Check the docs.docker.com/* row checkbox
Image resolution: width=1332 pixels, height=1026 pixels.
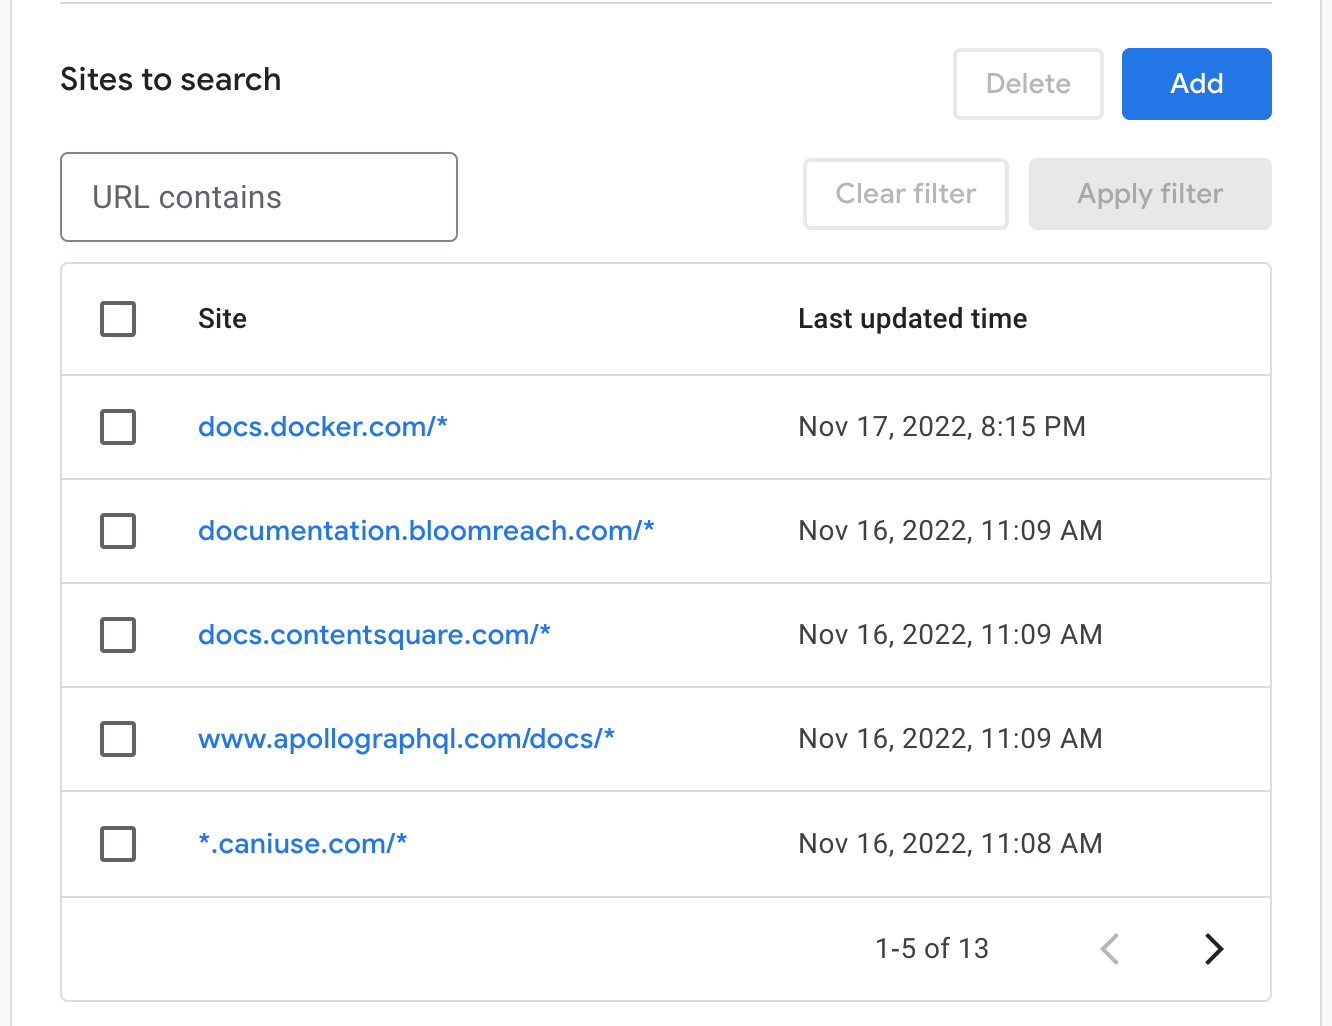118,427
